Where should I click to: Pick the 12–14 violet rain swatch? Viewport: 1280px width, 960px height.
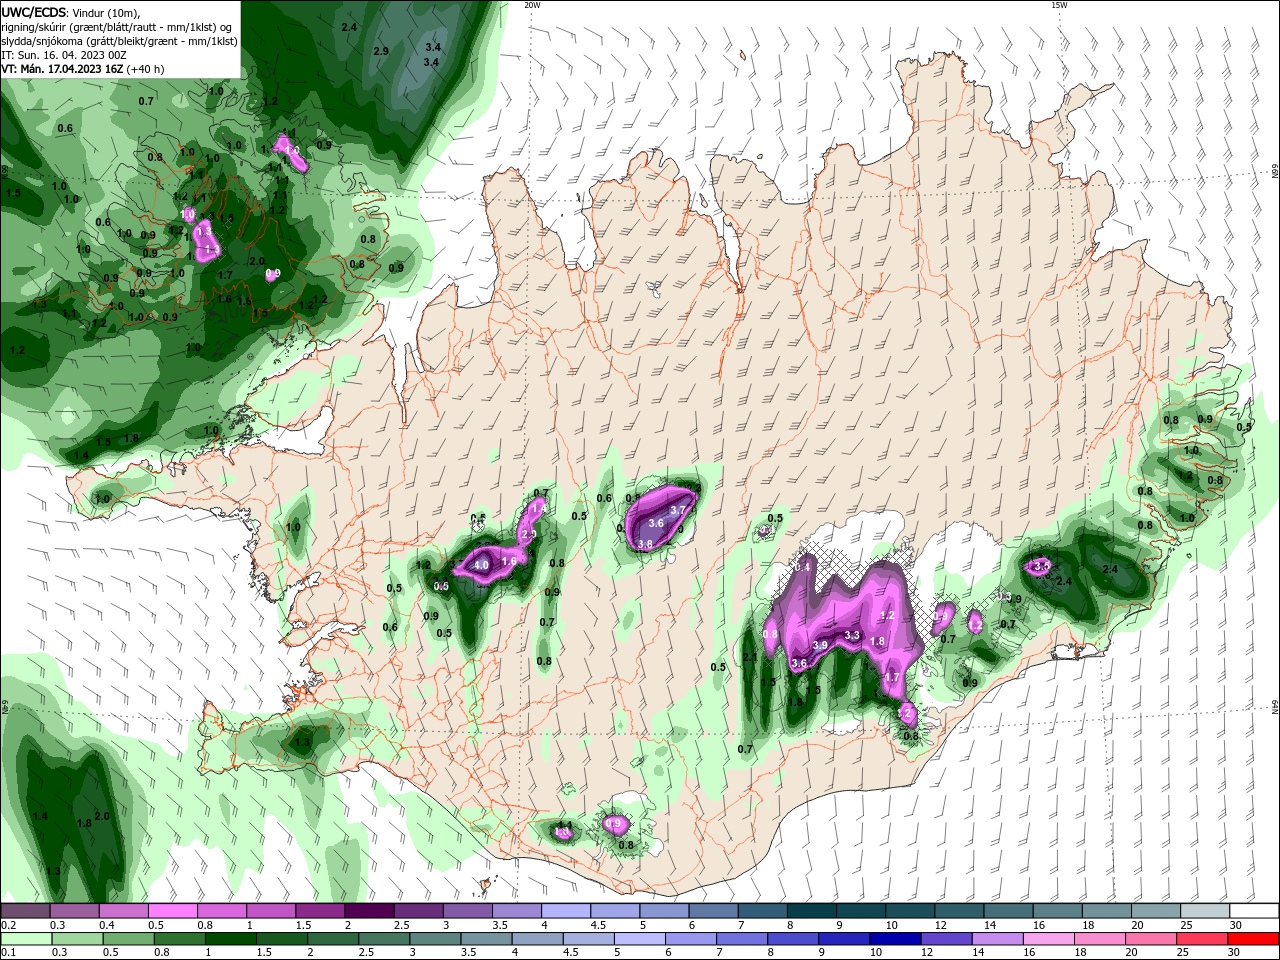pos(947,939)
